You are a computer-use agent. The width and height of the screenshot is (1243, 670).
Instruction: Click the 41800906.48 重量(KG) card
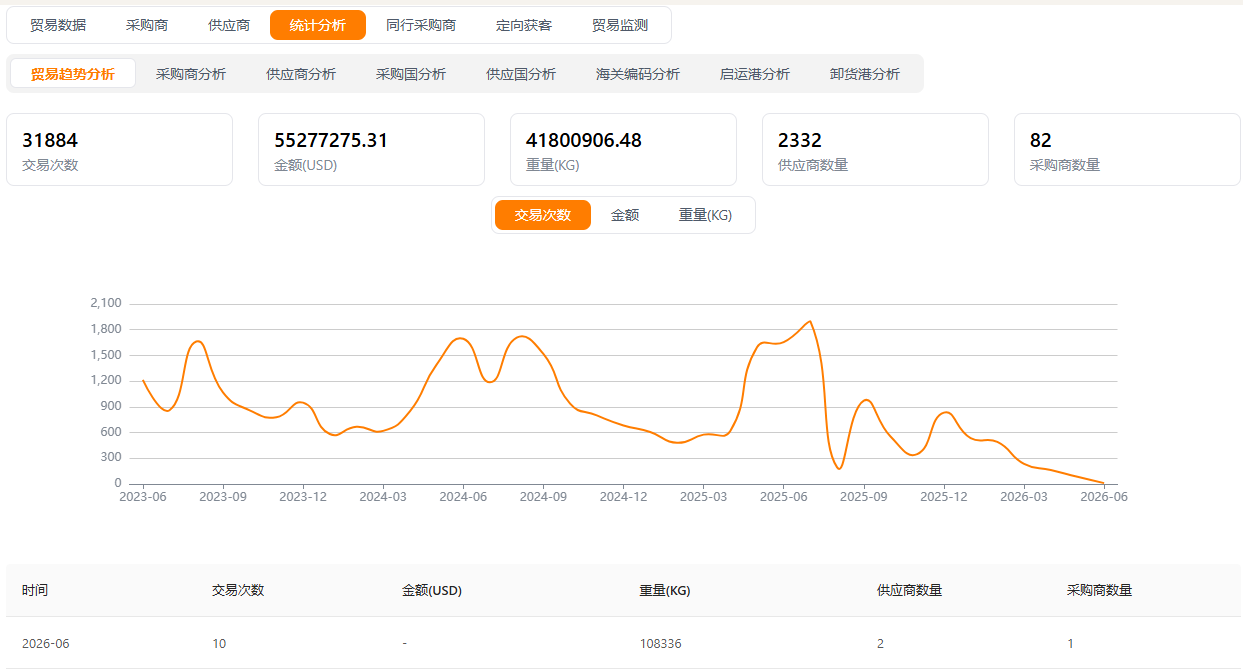[x=623, y=149]
